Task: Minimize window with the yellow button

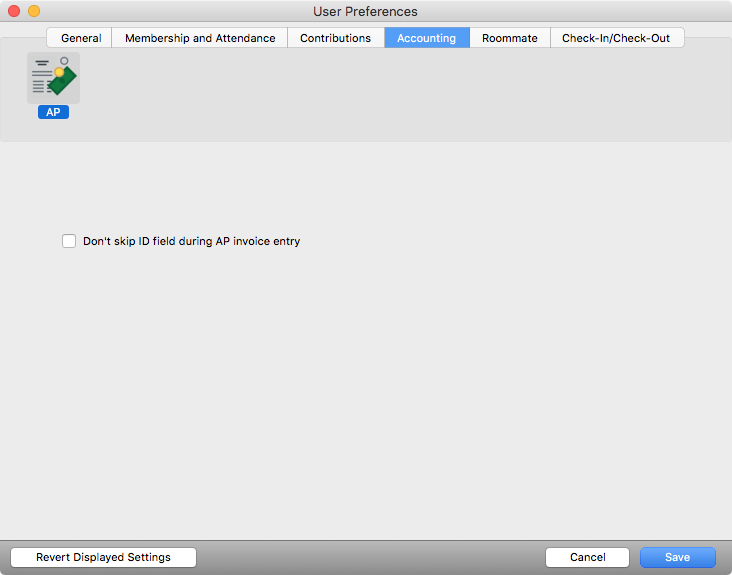Action: [34, 11]
